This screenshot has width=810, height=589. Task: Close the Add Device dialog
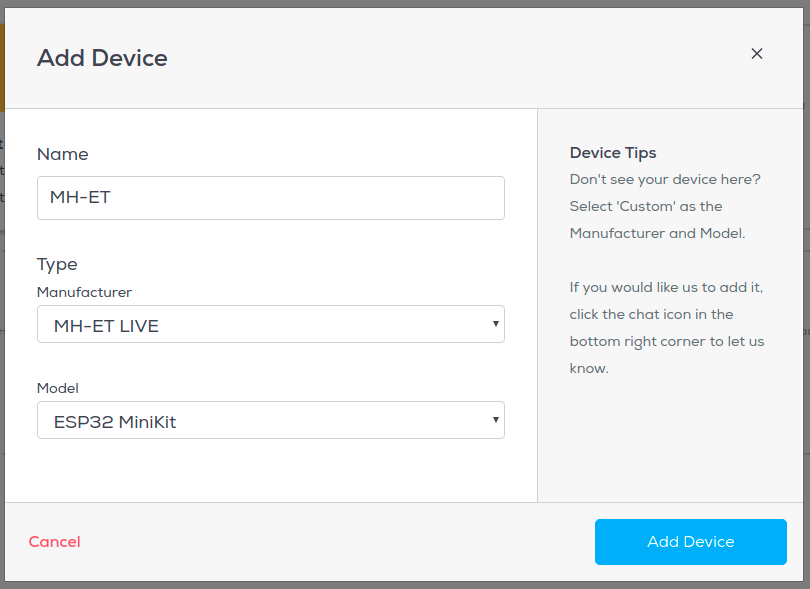coord(757,54)
